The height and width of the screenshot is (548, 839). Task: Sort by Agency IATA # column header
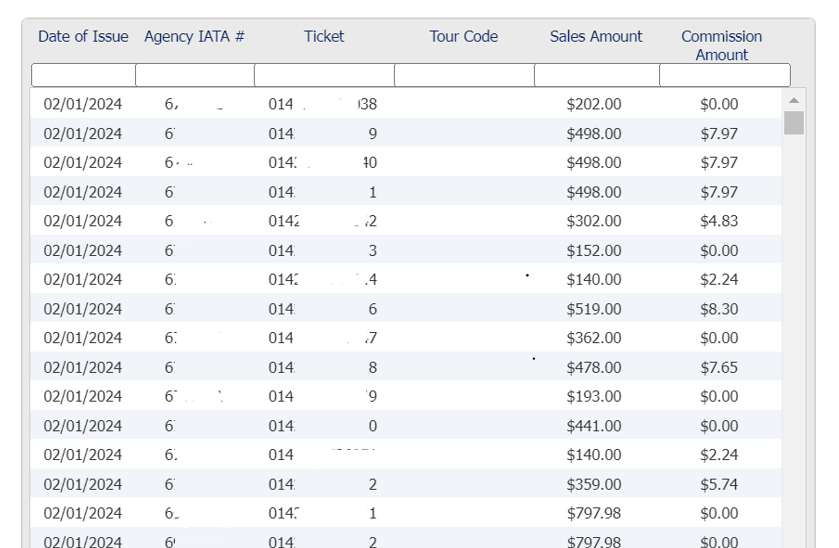tap(194, 37)
